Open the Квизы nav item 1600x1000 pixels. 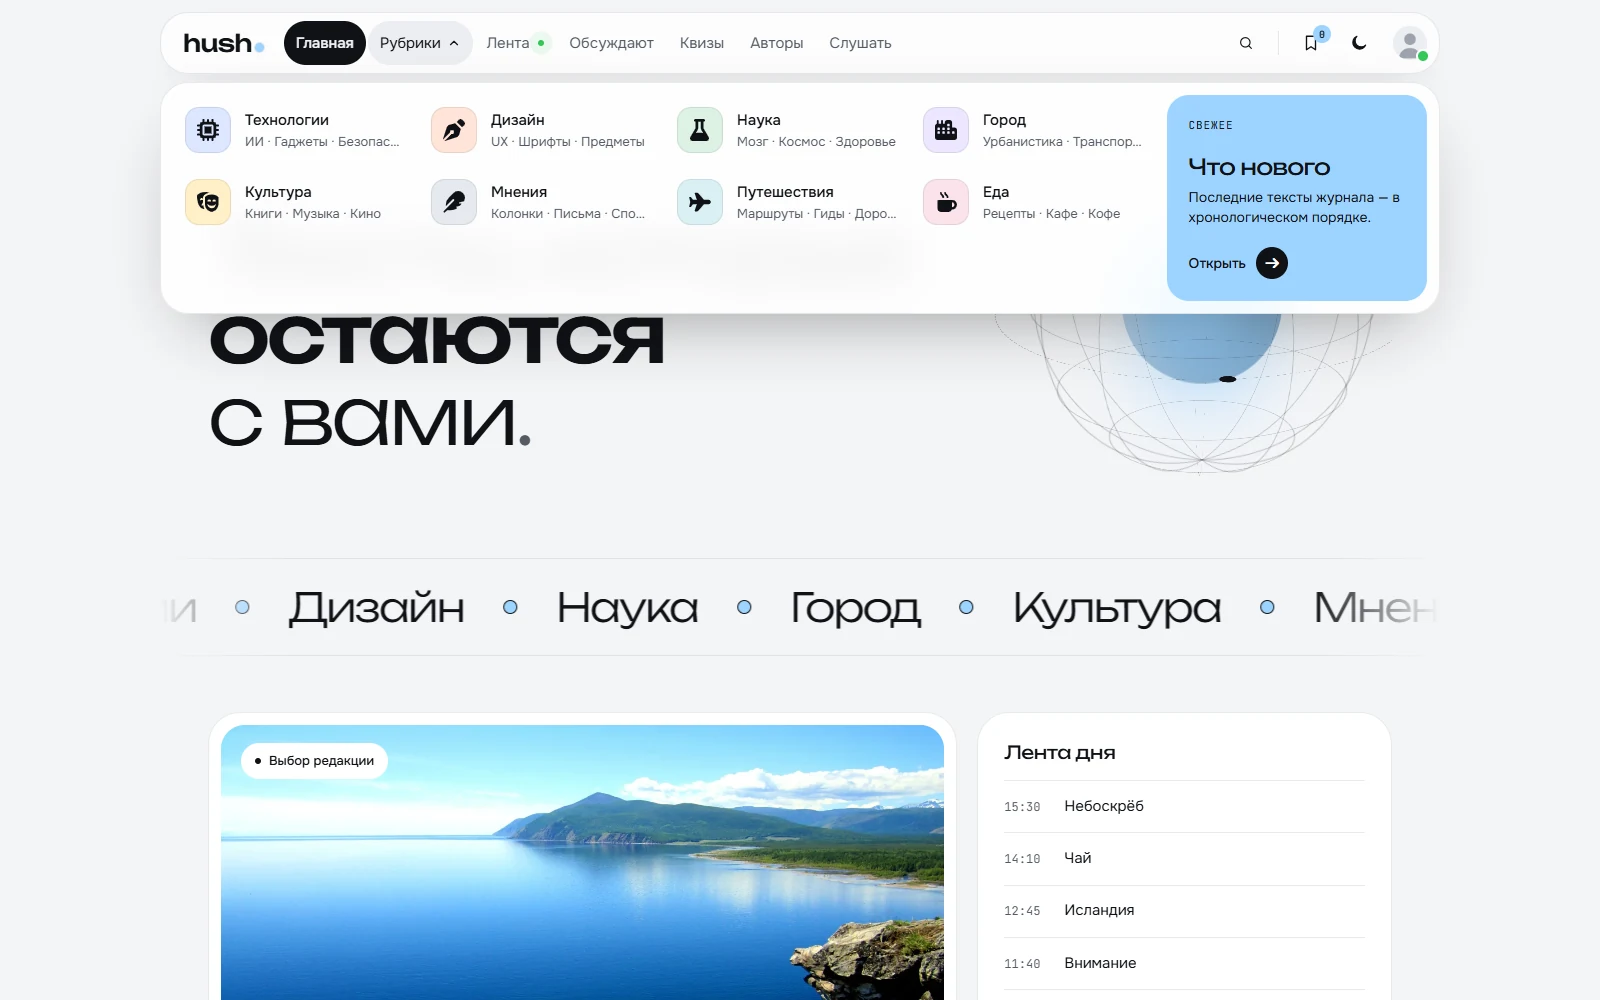click(702, 43)
